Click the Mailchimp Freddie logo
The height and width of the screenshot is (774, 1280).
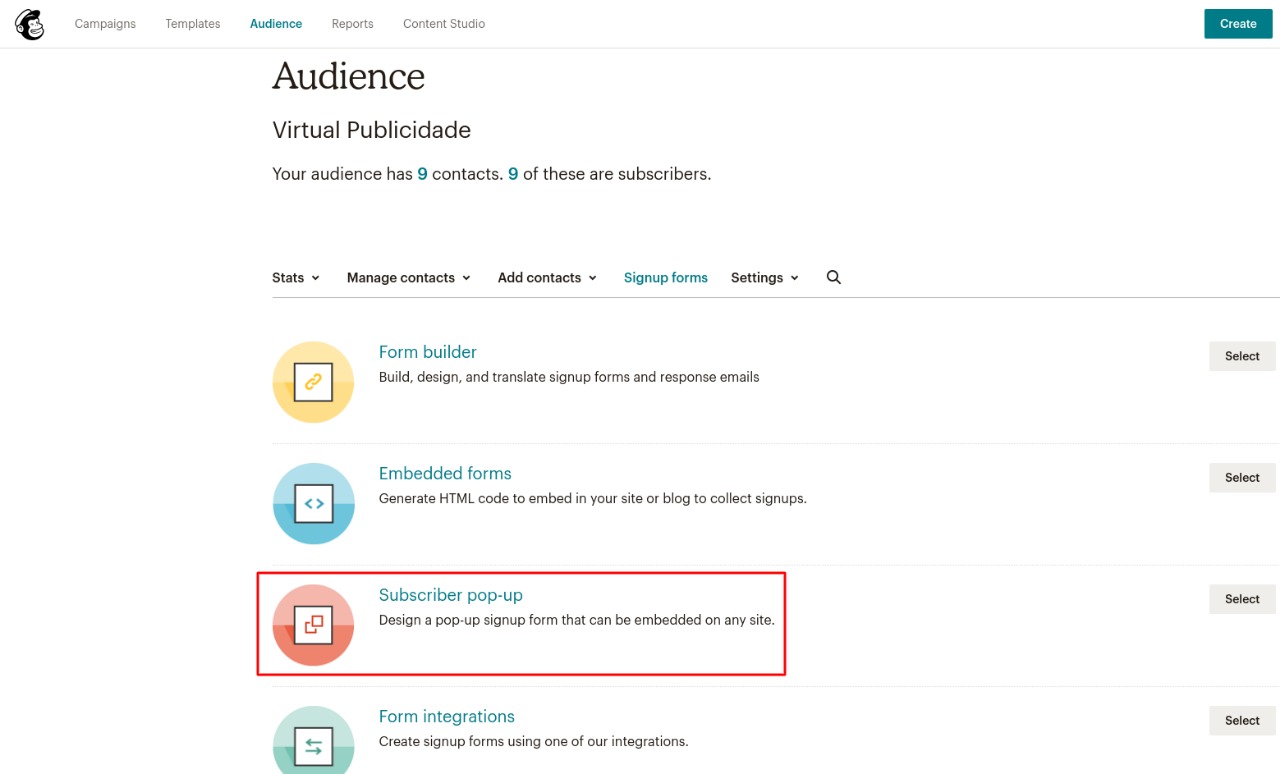point(29,24)
